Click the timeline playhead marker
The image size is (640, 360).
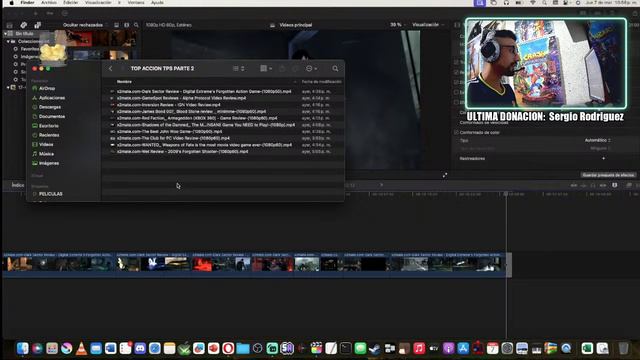click(506, 194)
